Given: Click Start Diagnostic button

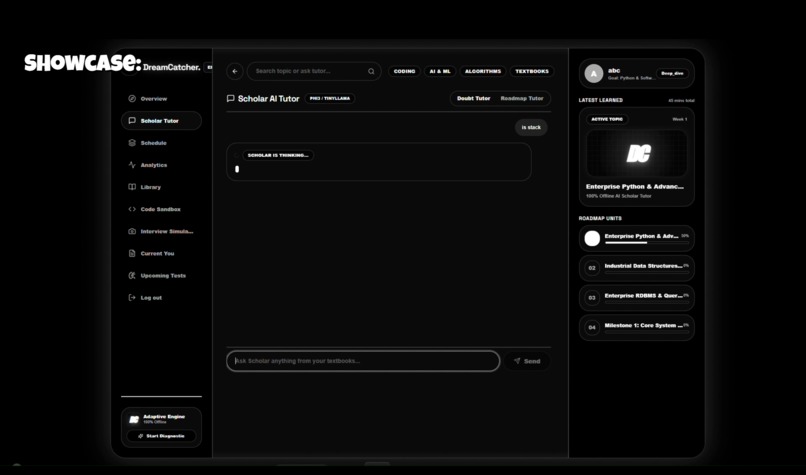Looking at the screenshot, I should (x=161, y=436).
